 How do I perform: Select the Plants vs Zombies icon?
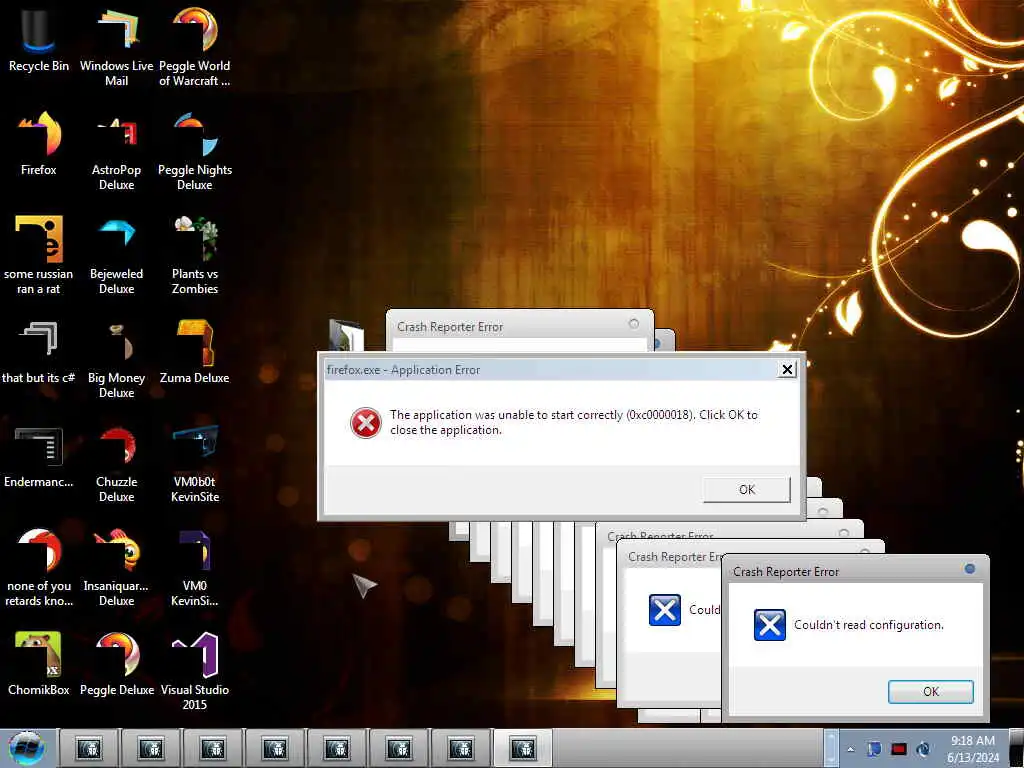pyautogui.click(x=195, y=255)
